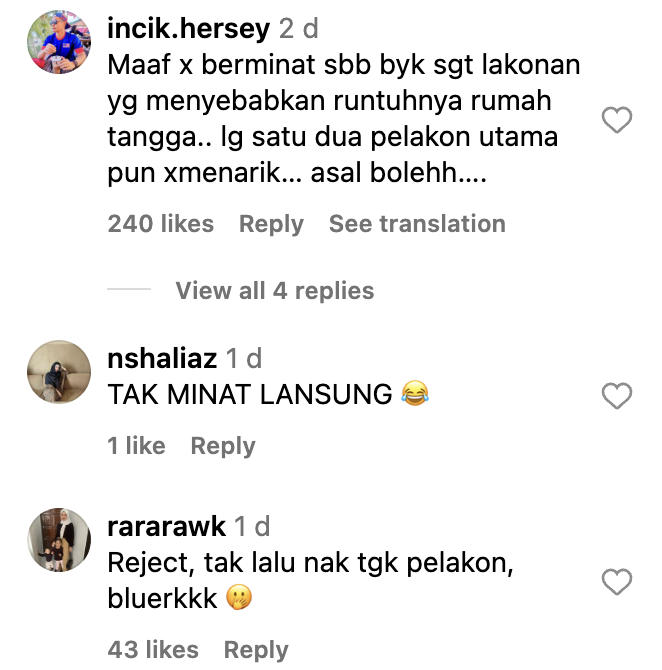Open nshaliaz's profile picture
Viewport: 662px width, 670px height.
[x=59, y=372]
